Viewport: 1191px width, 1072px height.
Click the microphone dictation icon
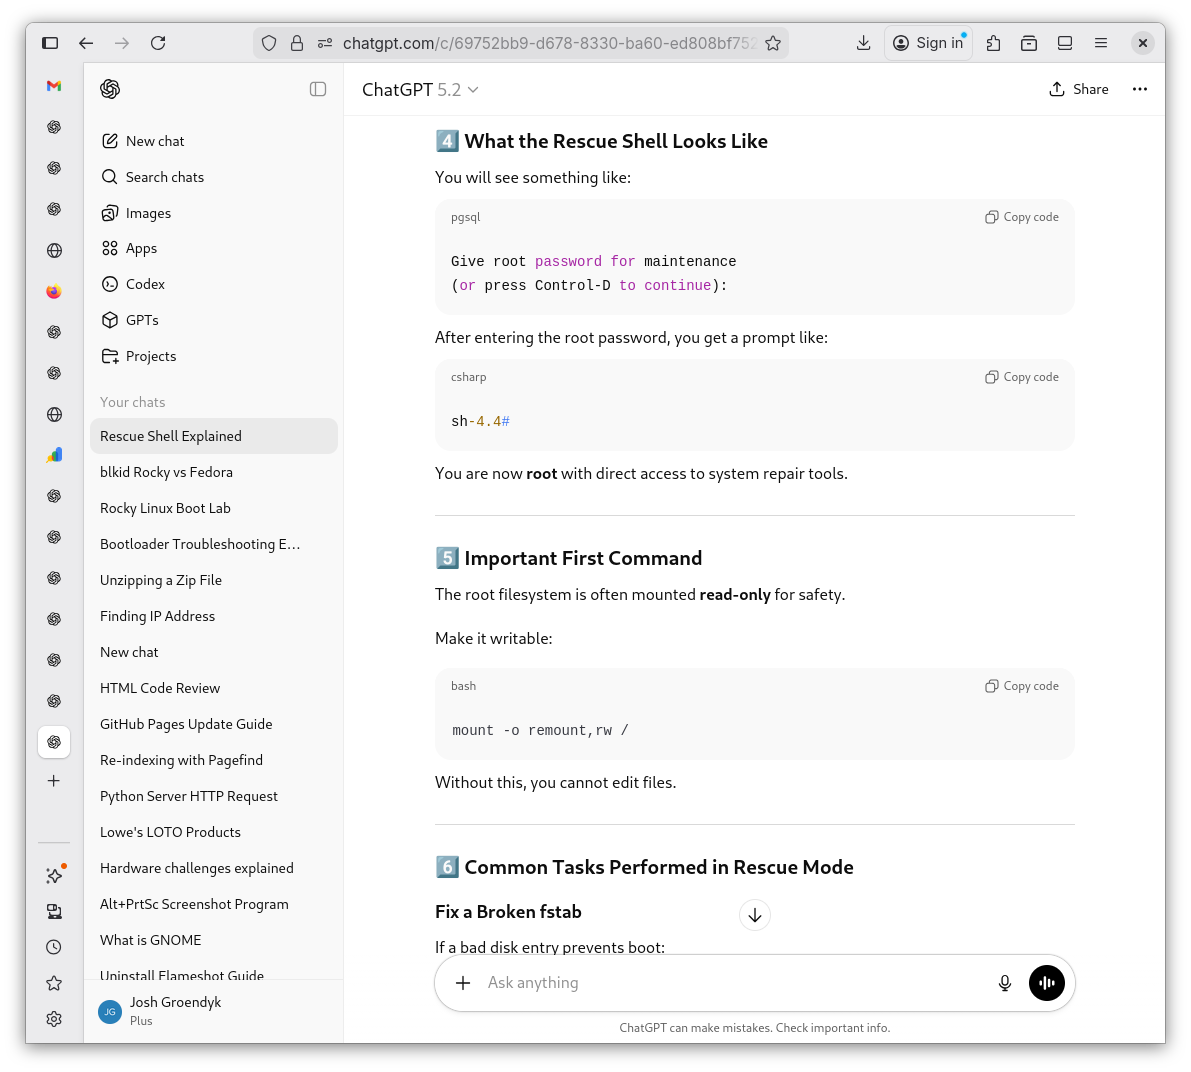pyautogui.click(x=1005, y=983)
